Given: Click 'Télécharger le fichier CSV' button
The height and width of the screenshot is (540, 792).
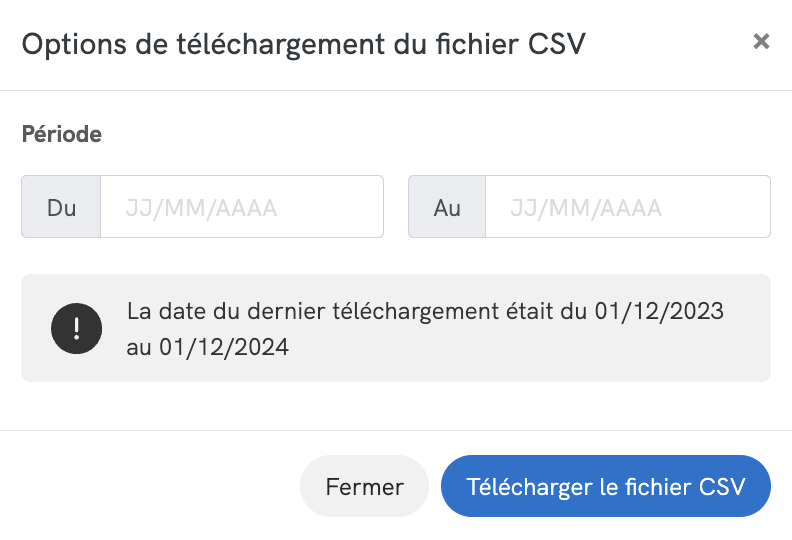Looking at the screenshot, I should (x=605, y=487).
